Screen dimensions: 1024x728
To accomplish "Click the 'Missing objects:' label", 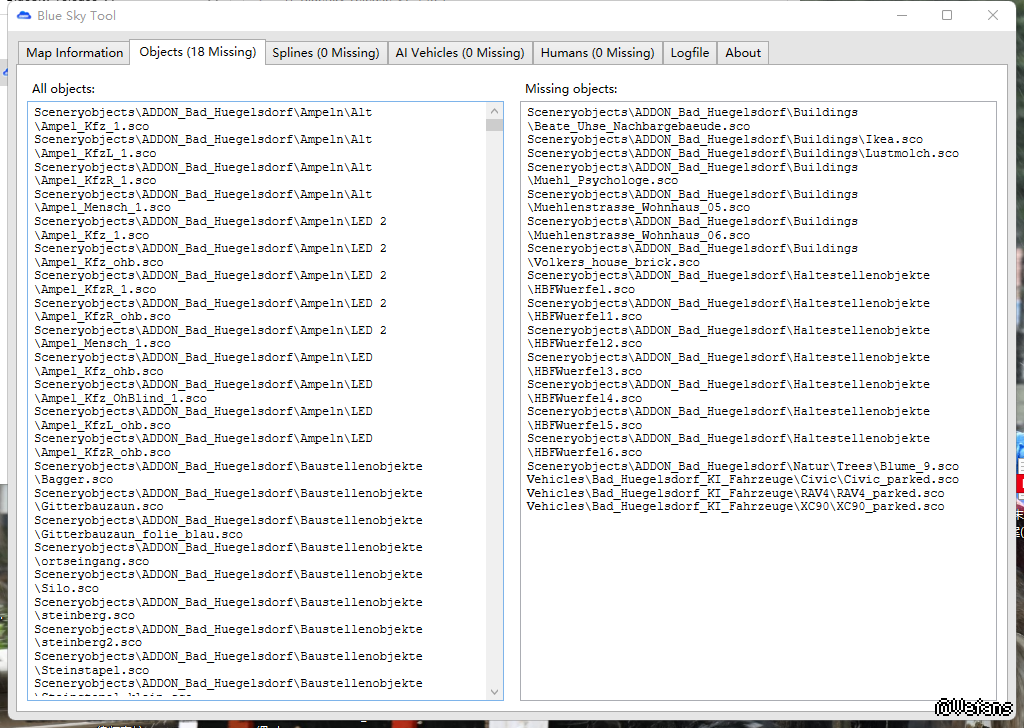I will pyautogui.click(x=571, y=89).
